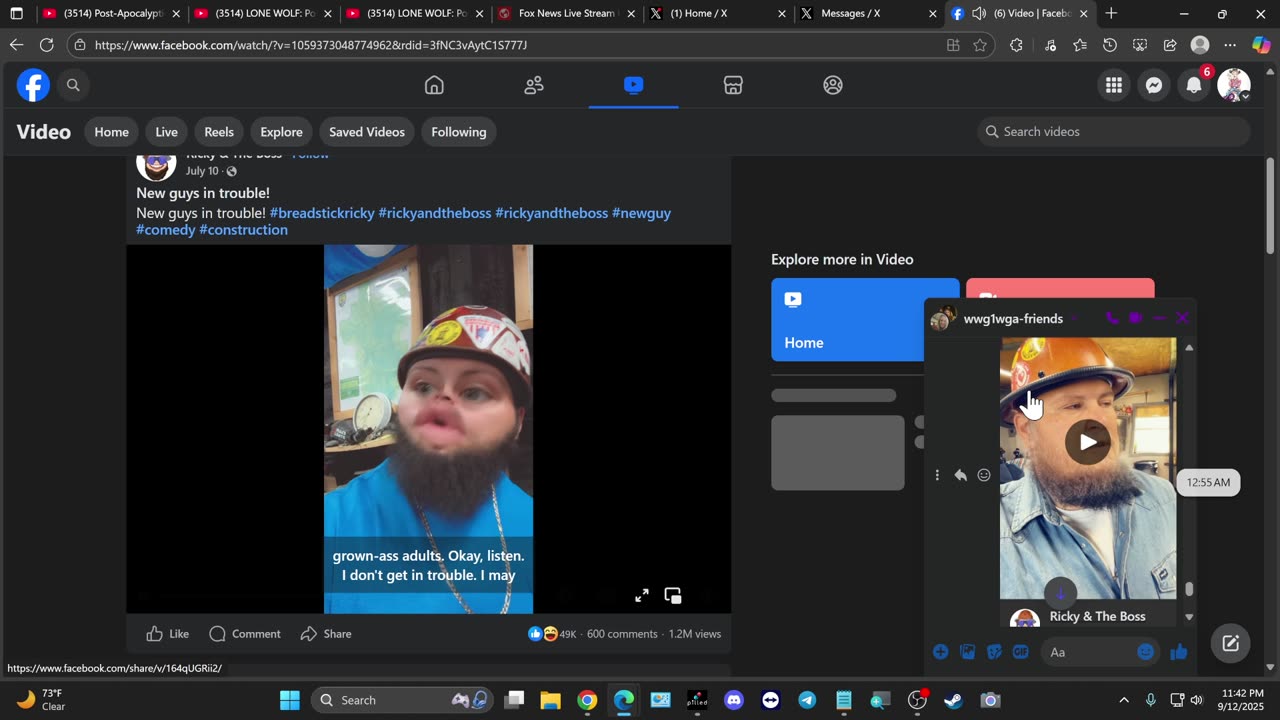Open the Windows Start menu
Screen dimensions: 1280x720
point(290,700)
